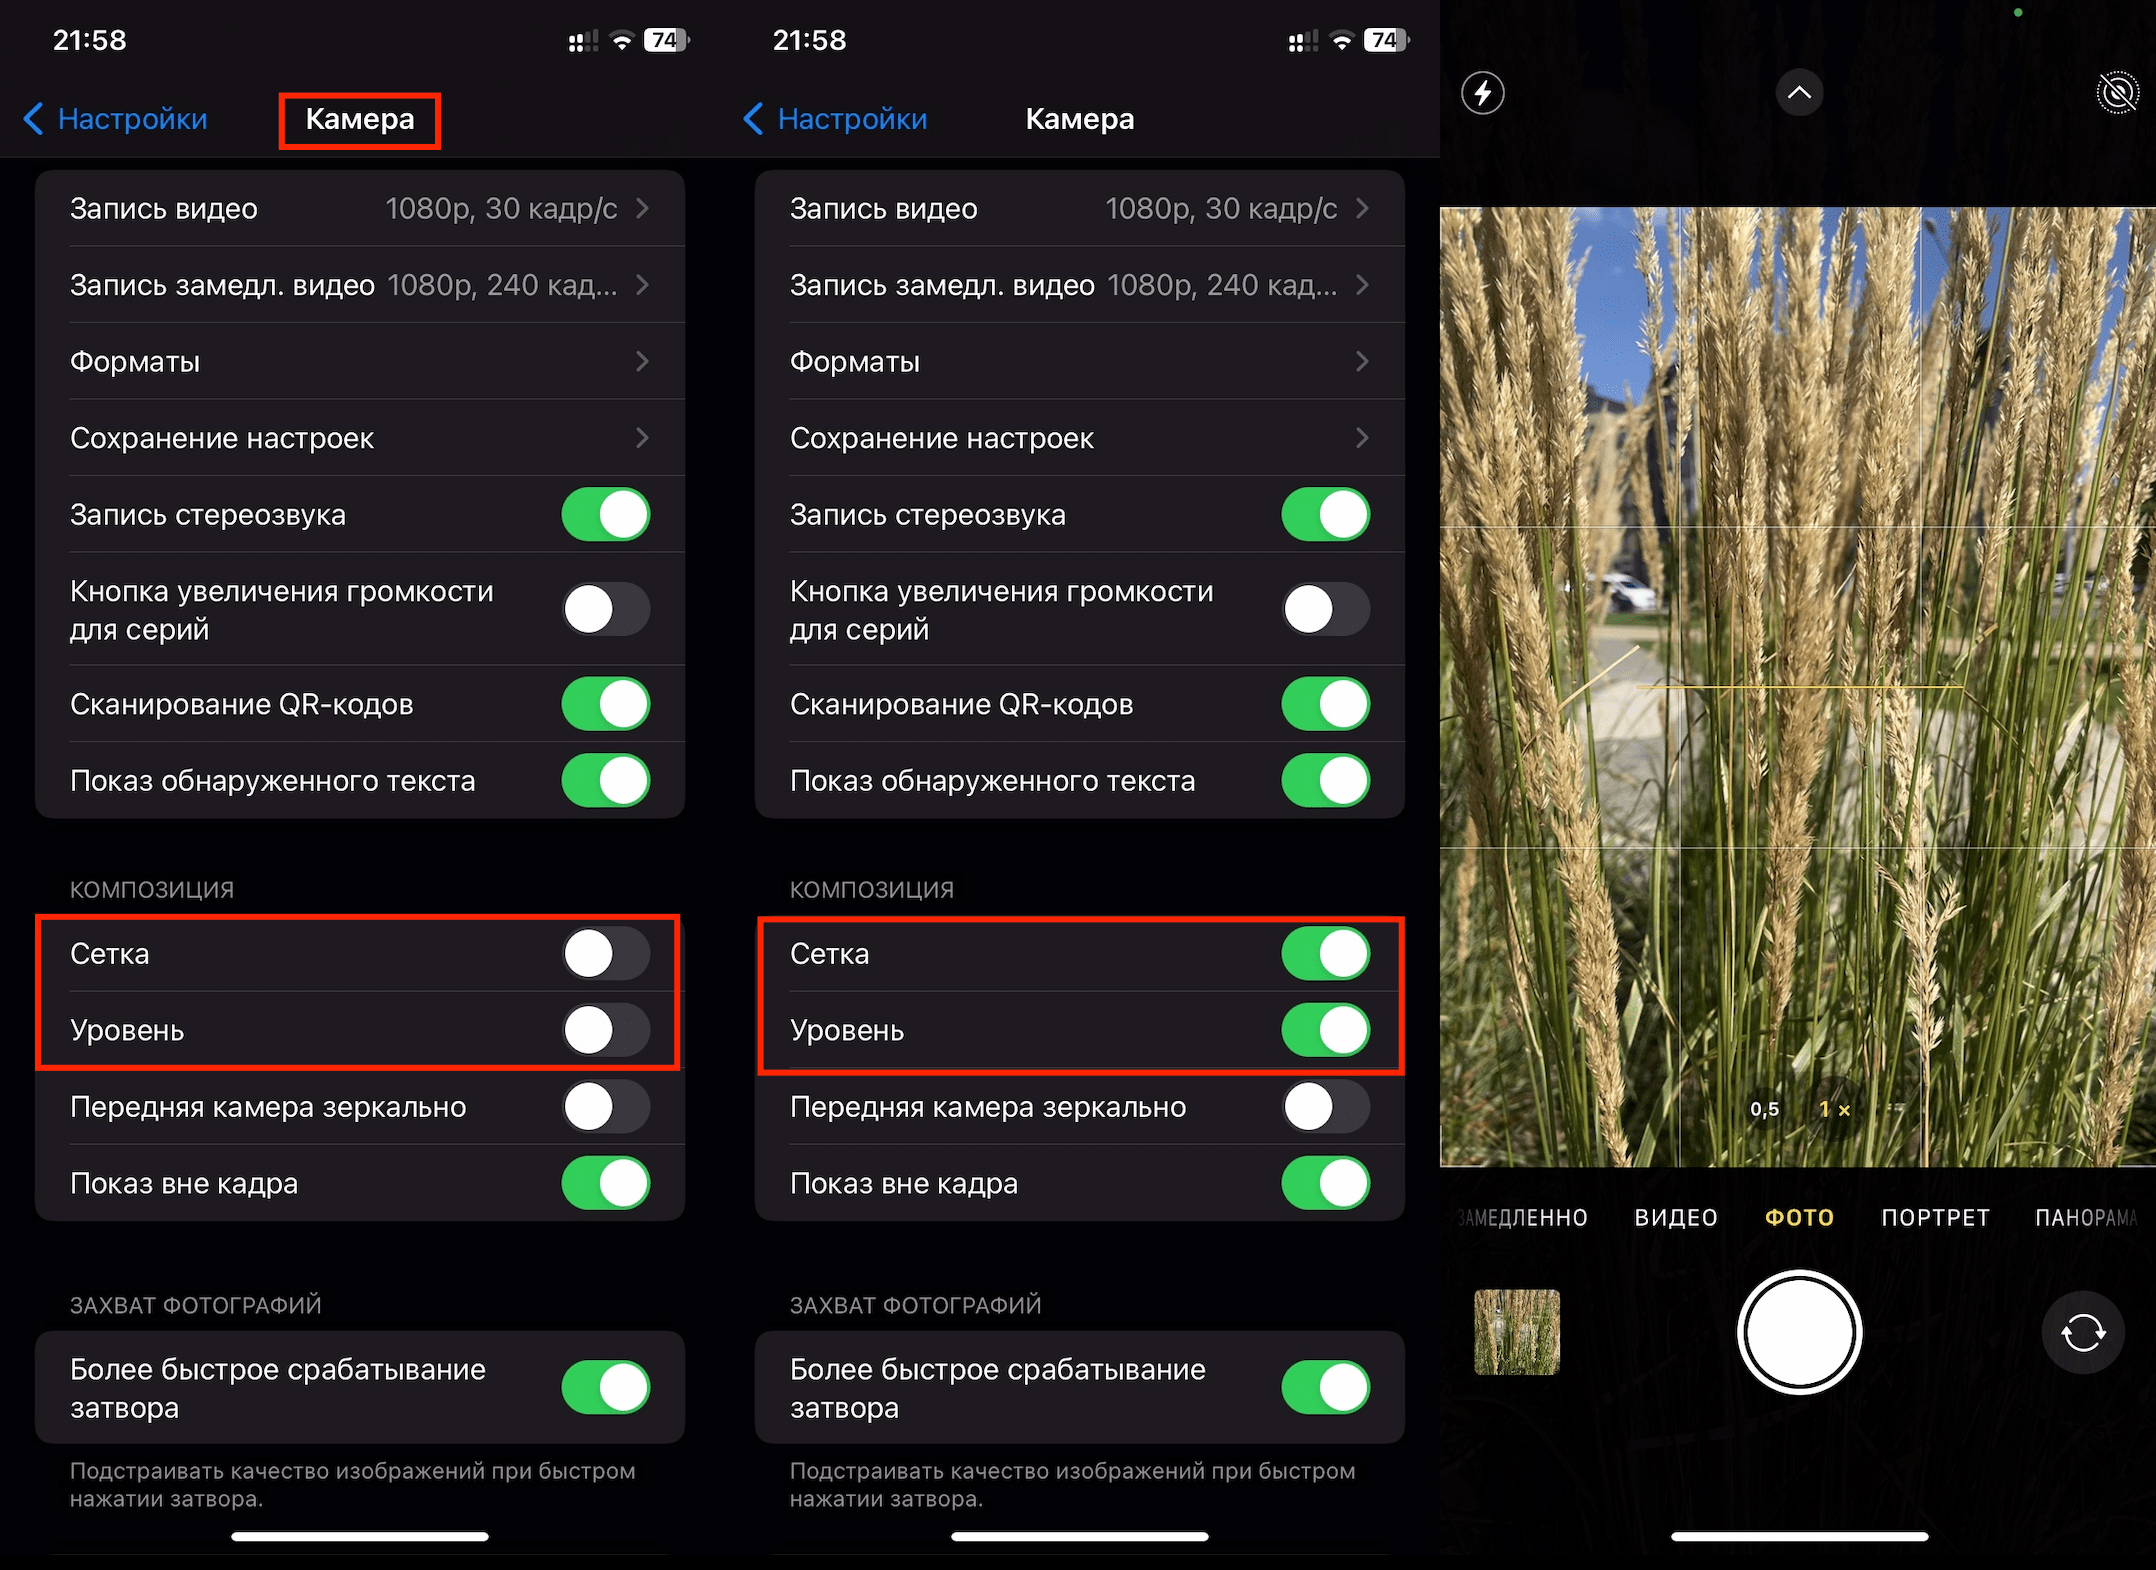
Task: Select the 0,5 zoom level
Action: (x=1765, y=1109)
